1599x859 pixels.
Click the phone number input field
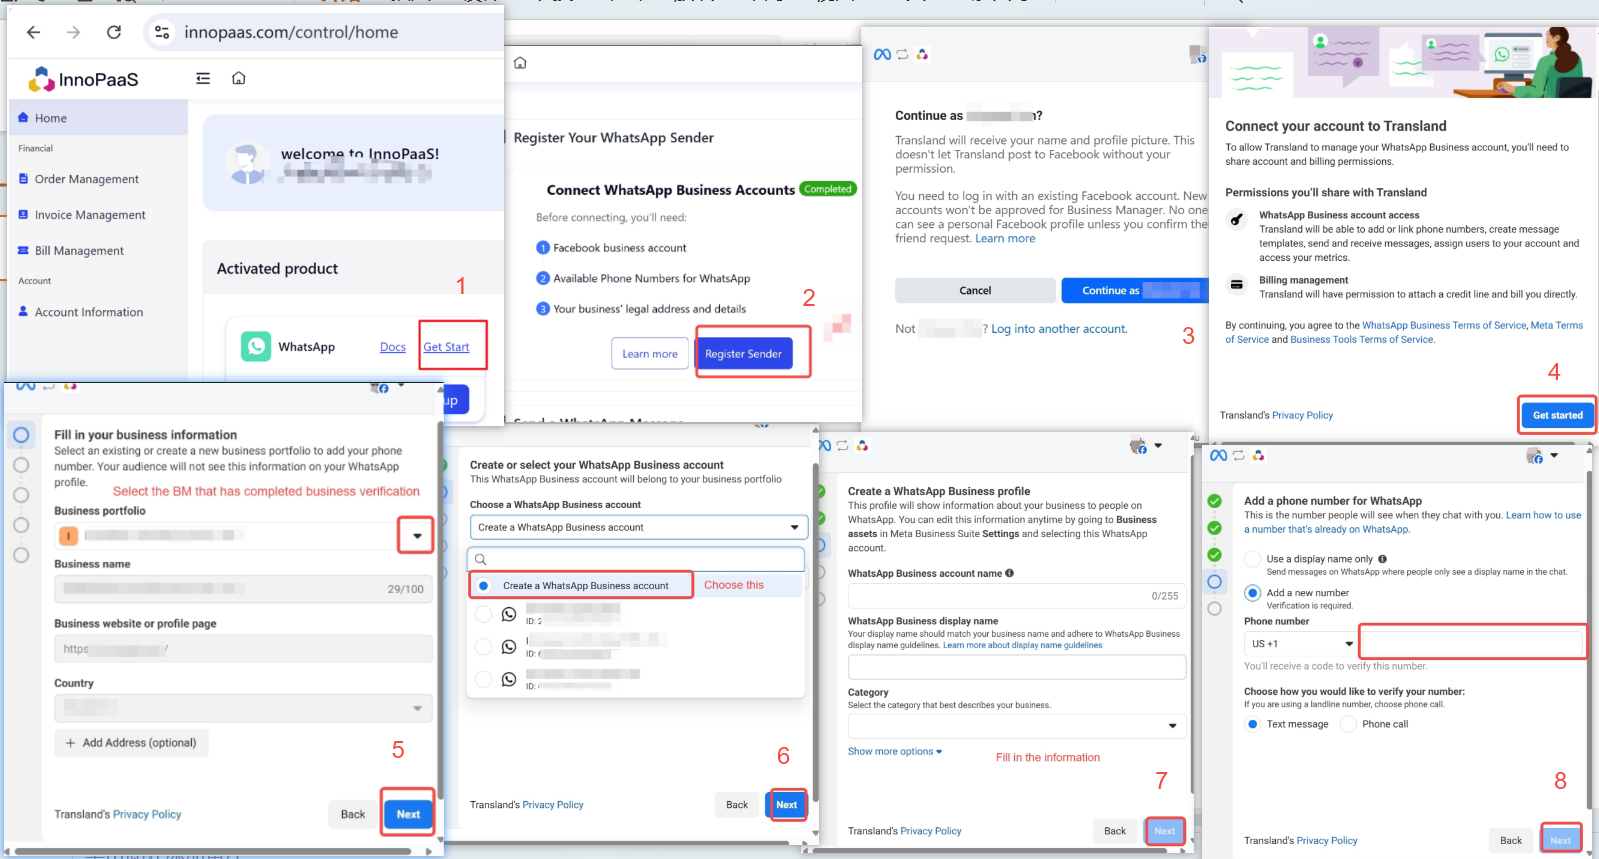pos(1473,643)
